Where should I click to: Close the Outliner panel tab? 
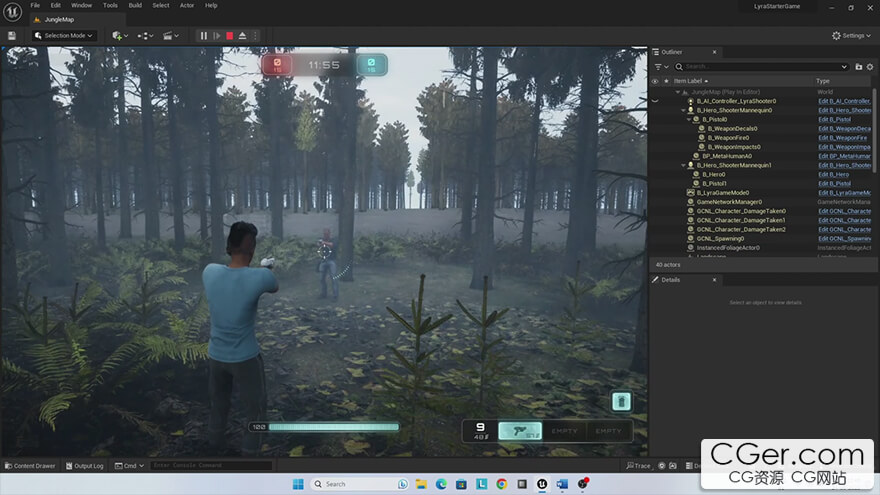714,52
